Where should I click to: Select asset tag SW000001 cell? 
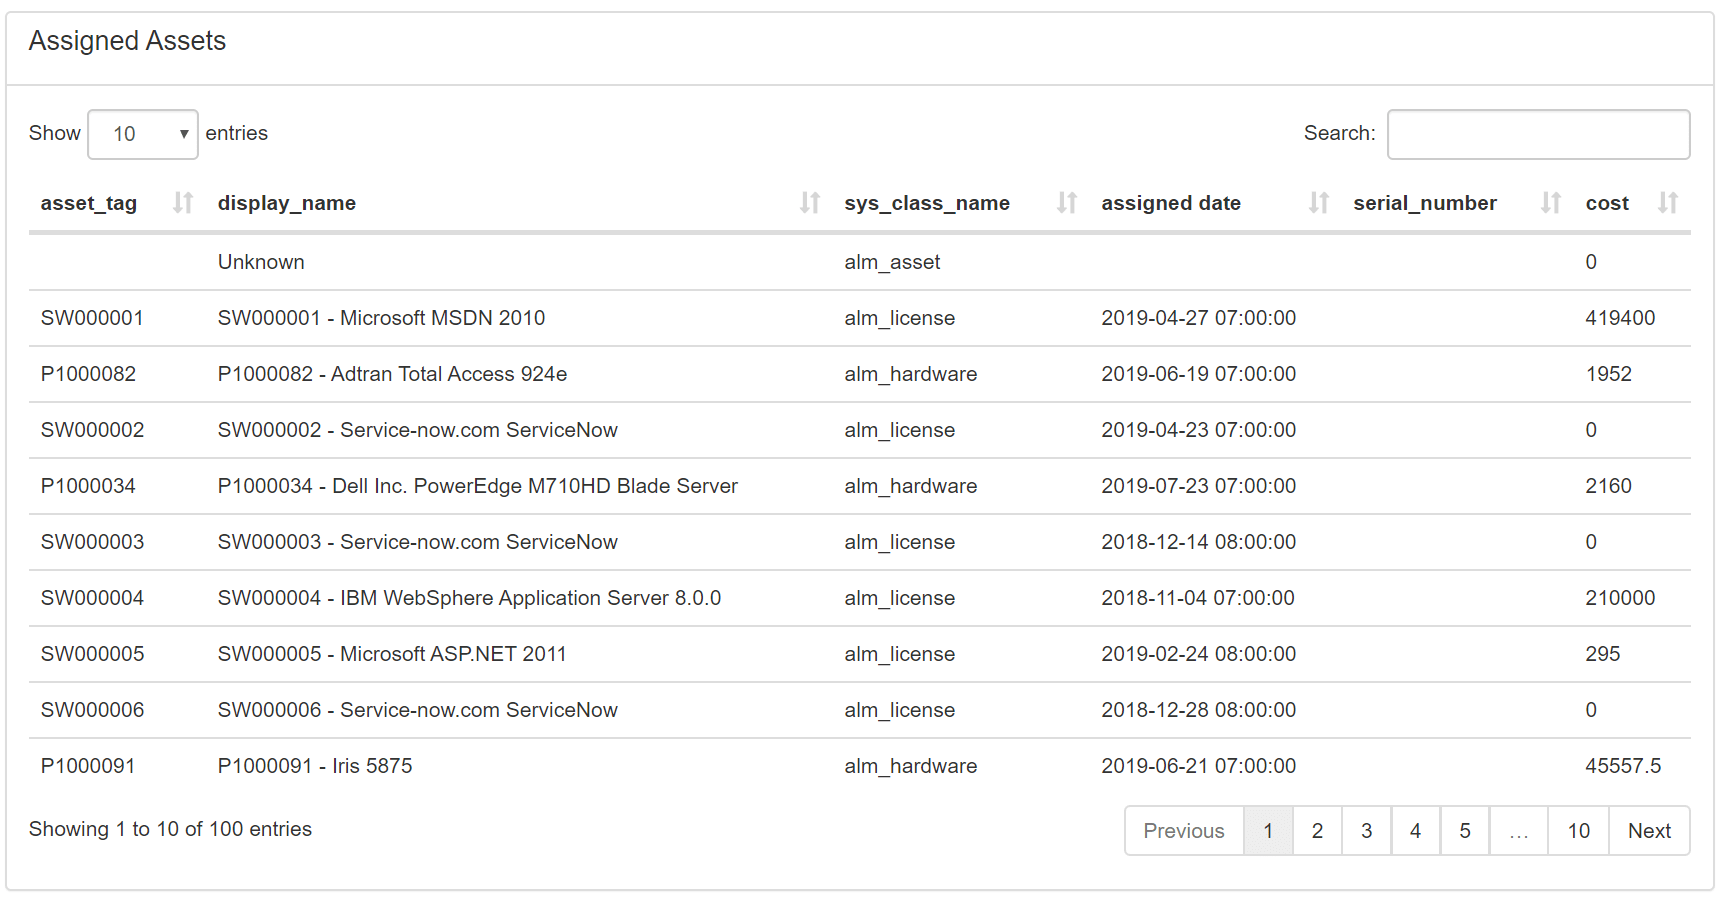92,318
